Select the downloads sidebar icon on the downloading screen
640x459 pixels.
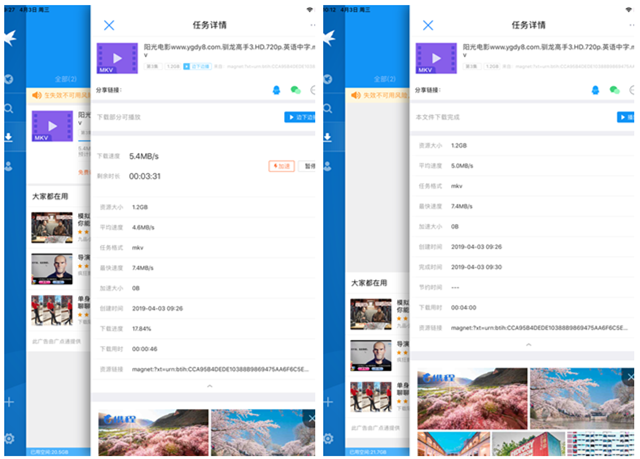[x=9, y=137]
